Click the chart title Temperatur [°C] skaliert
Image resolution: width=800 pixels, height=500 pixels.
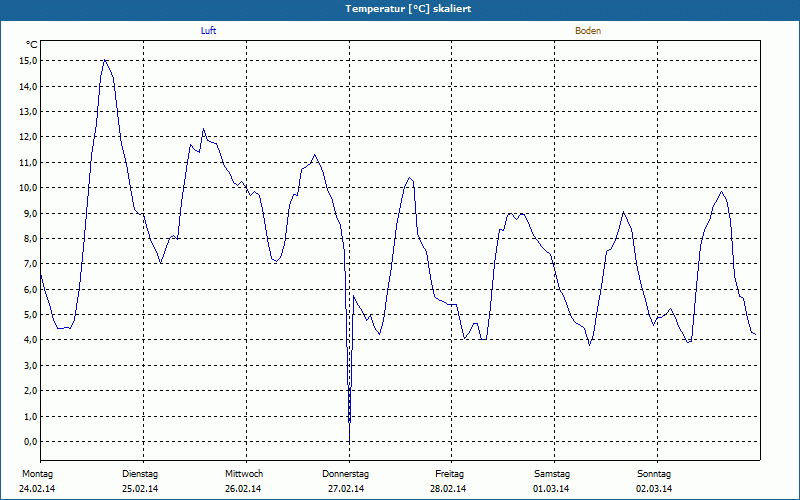click(408, 9)
